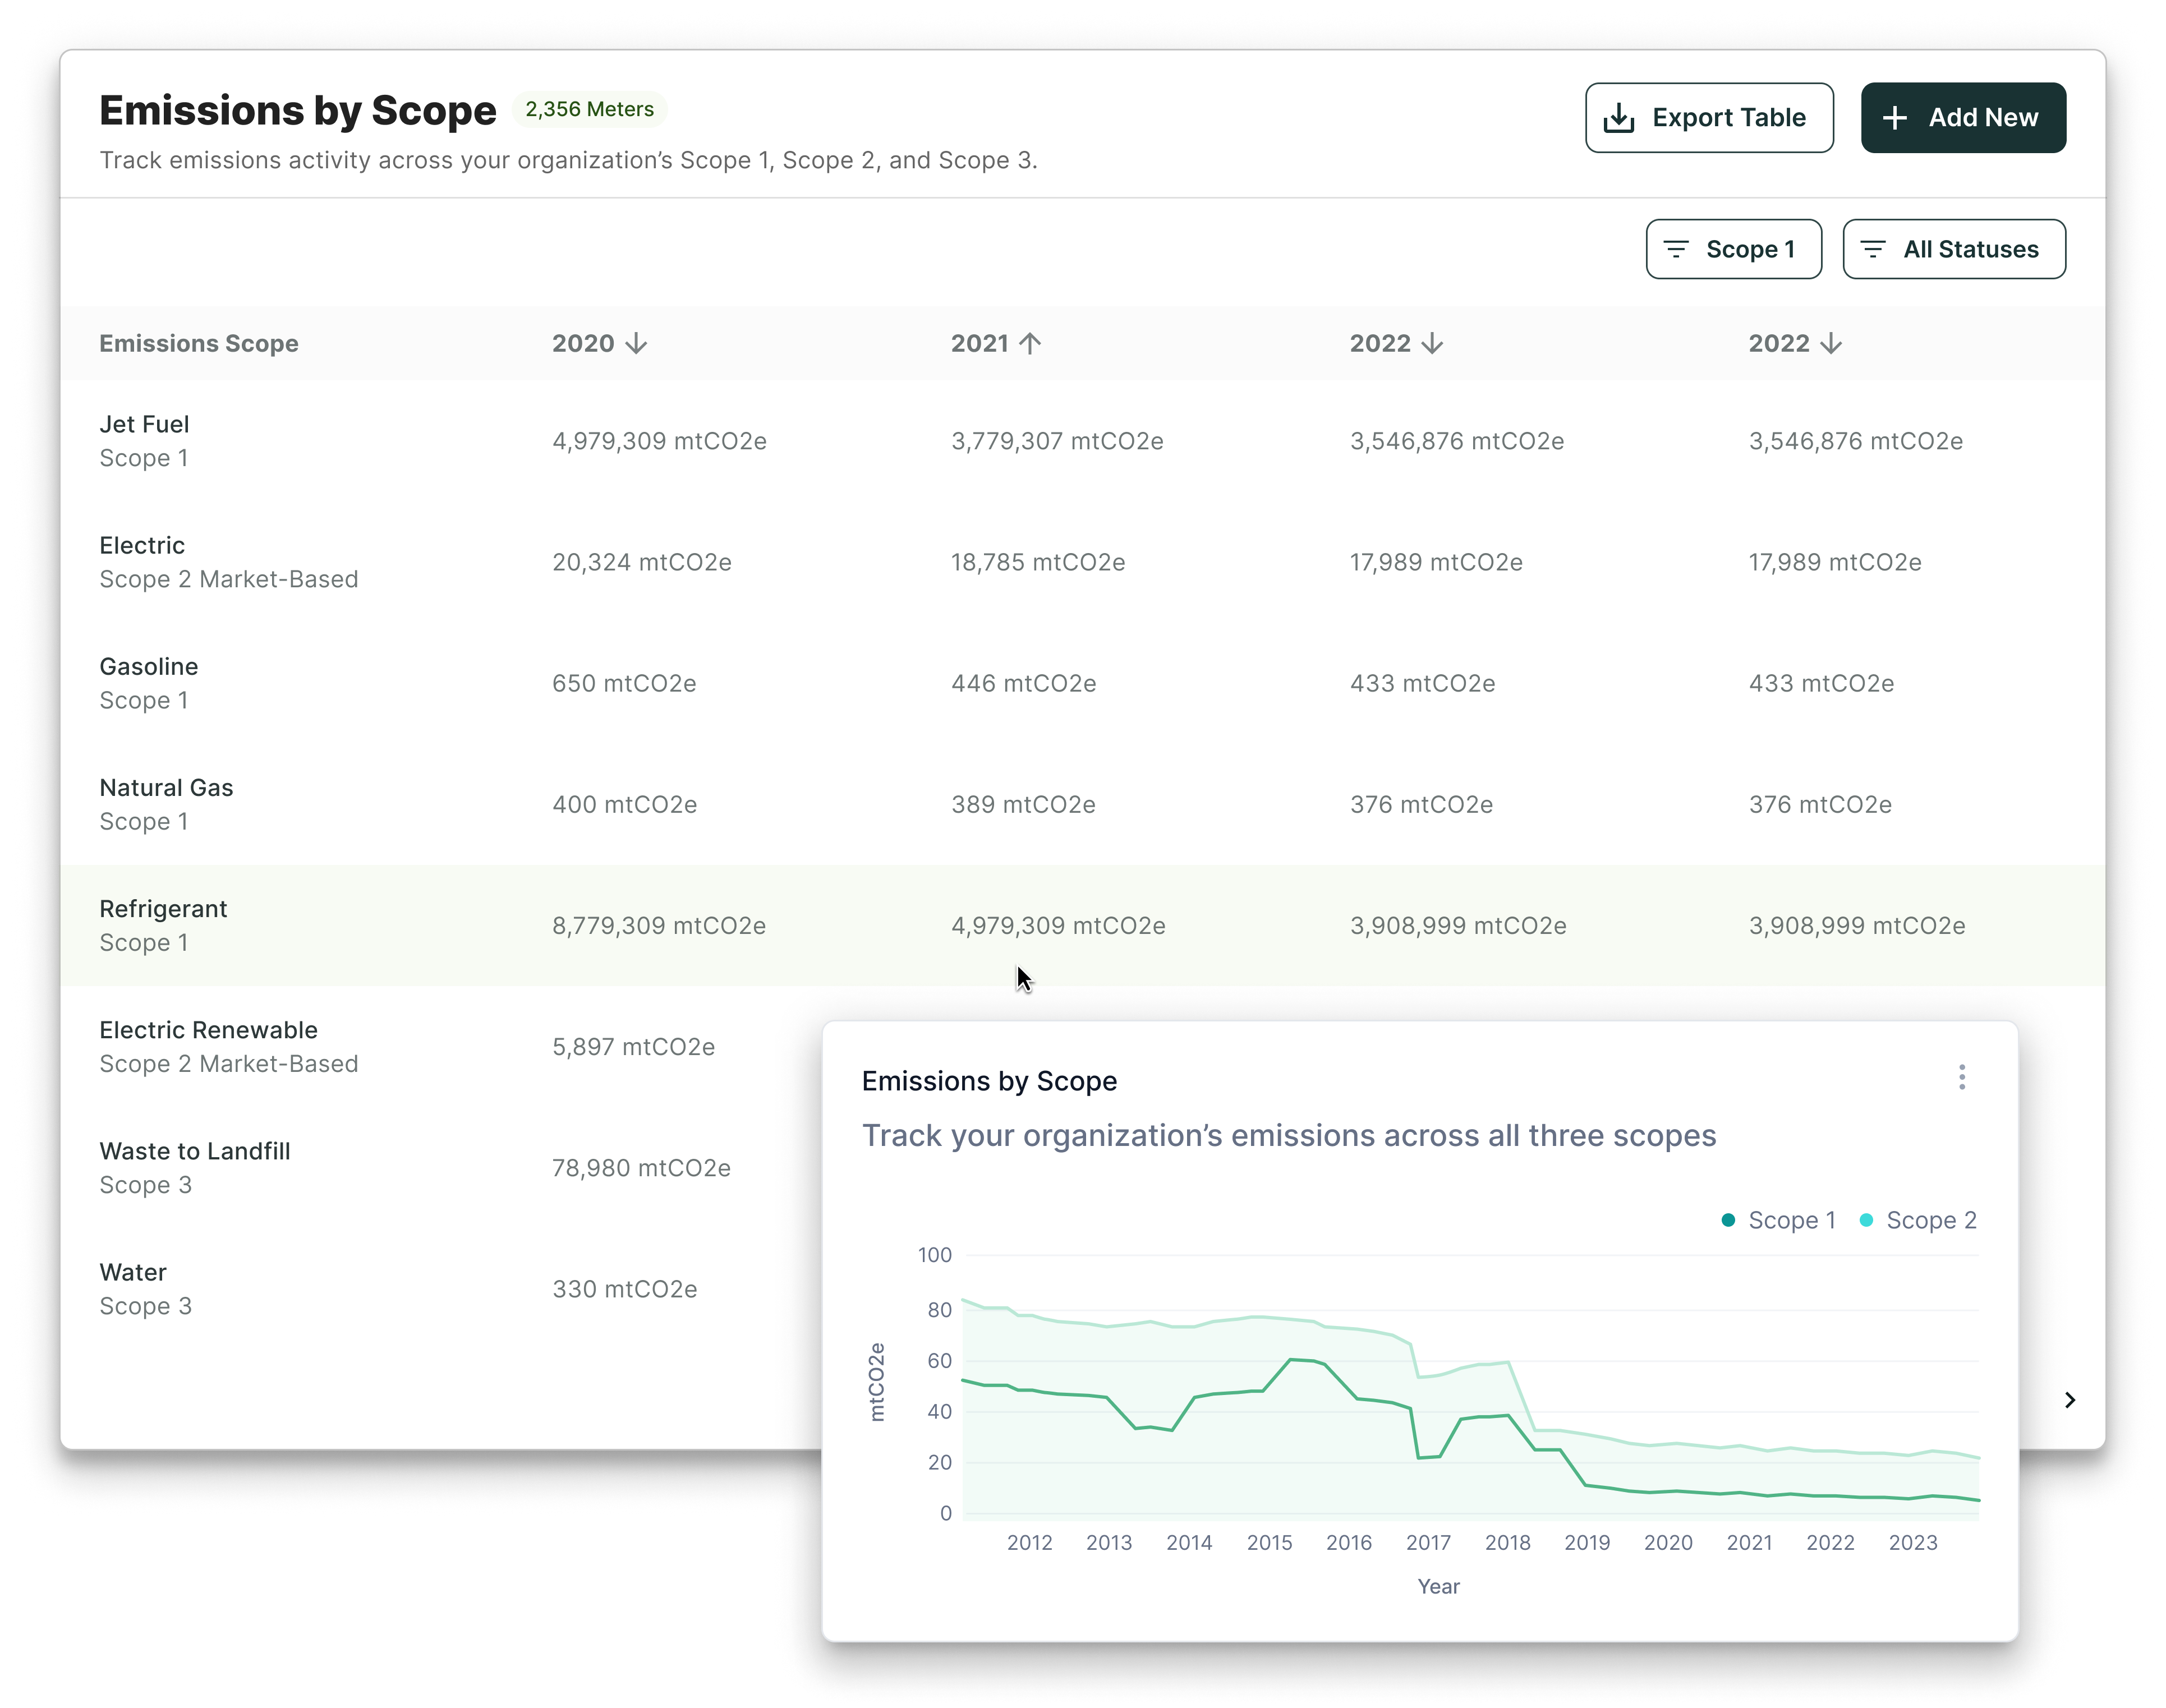
Task: Toggle Scope 1 series in chart legend
Action: pyautogui.click(x=1778, y=1220)
